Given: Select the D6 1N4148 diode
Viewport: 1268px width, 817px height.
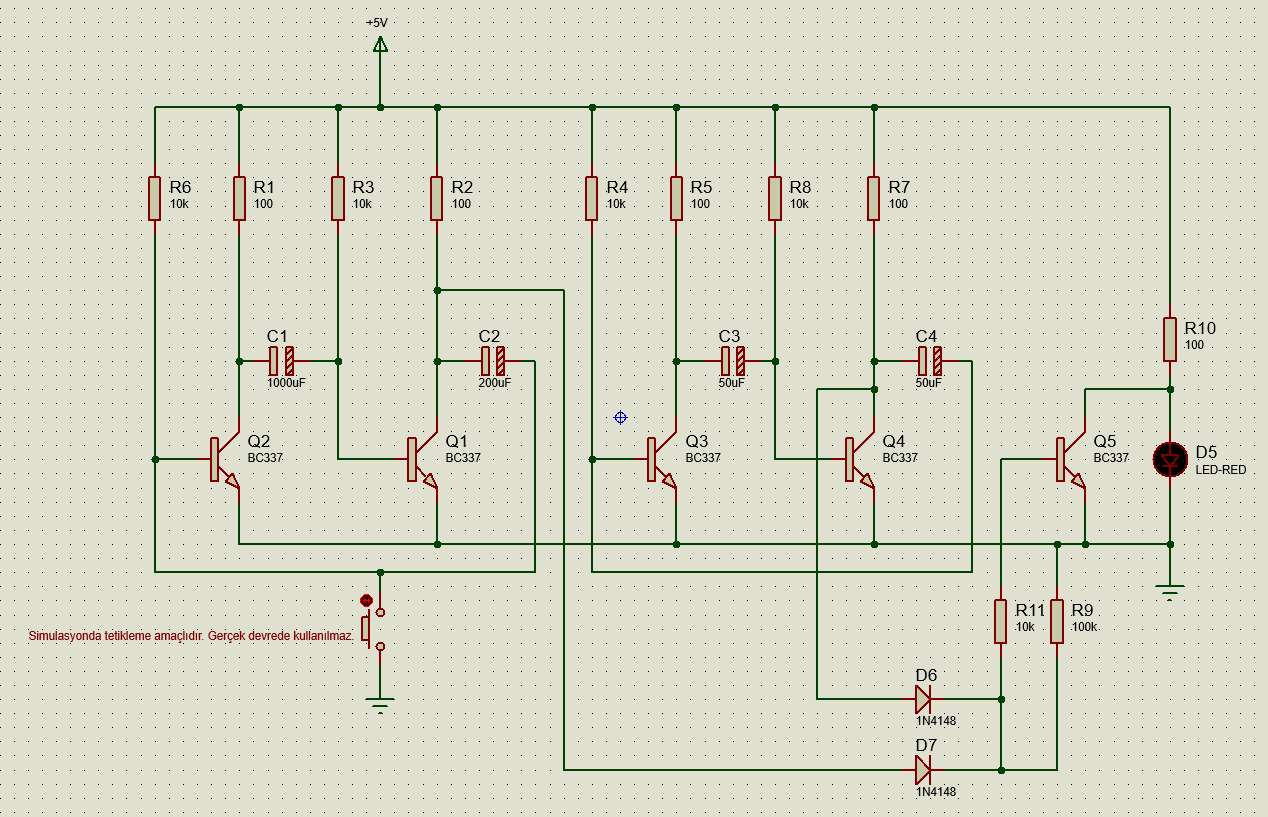Looking at the screenshot, I should pyautogui.click(x=923, y=699).
